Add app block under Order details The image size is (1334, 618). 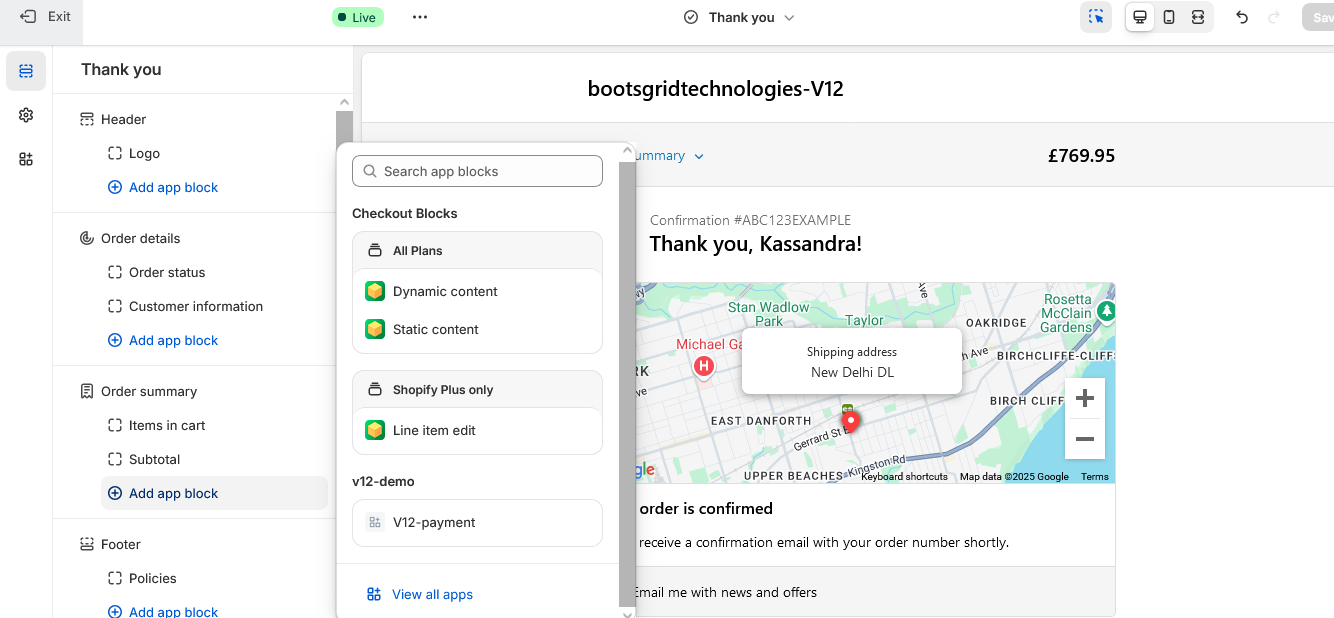tap(163, 340)
